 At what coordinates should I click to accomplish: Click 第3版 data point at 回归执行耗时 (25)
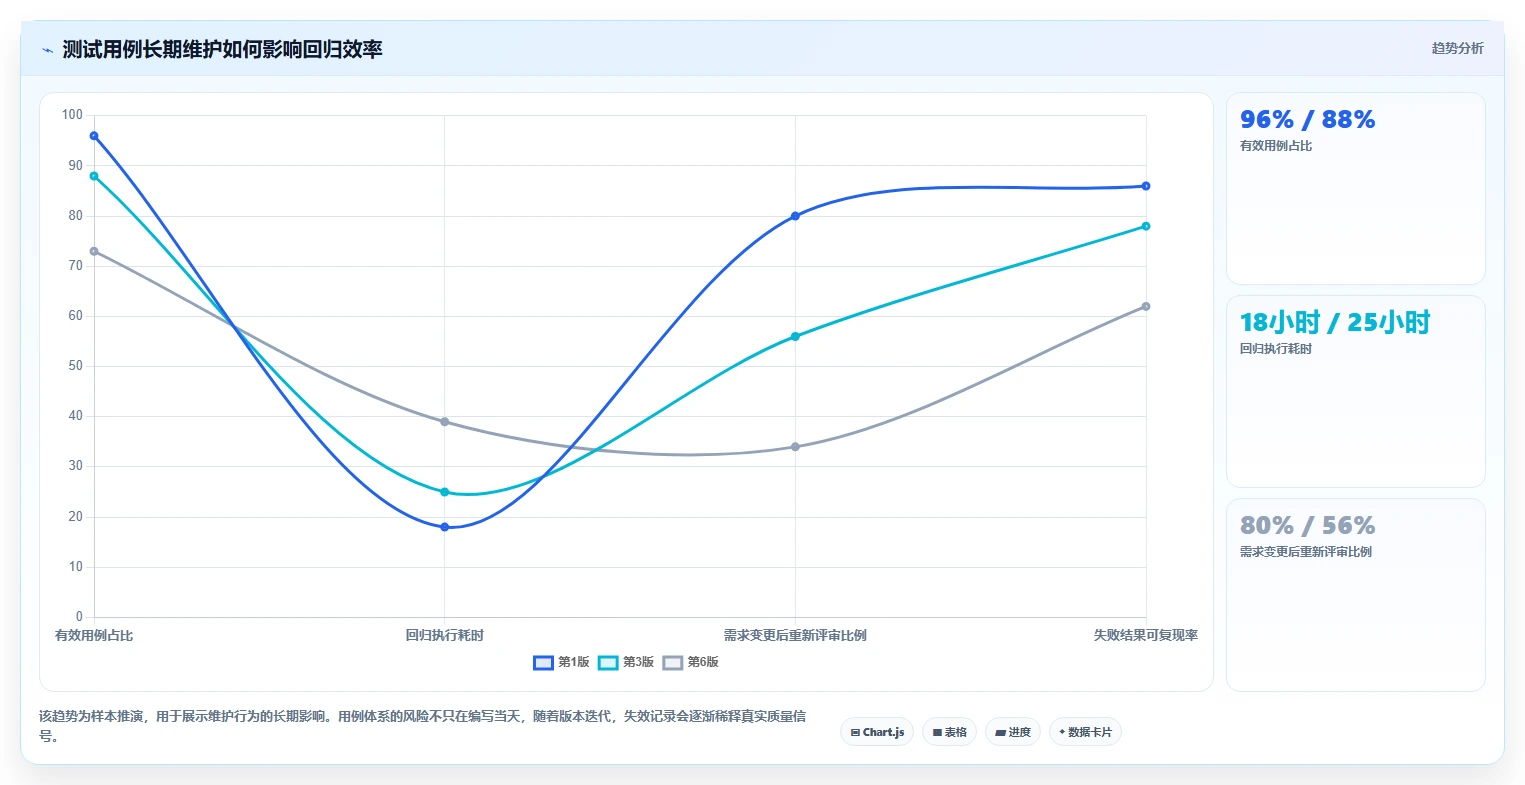point(445,492)
